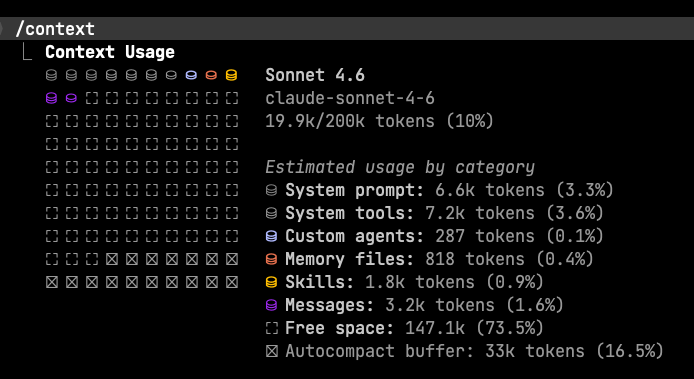Click the crossed Autocompact buffer legend icon

click(x=271, y=352)
